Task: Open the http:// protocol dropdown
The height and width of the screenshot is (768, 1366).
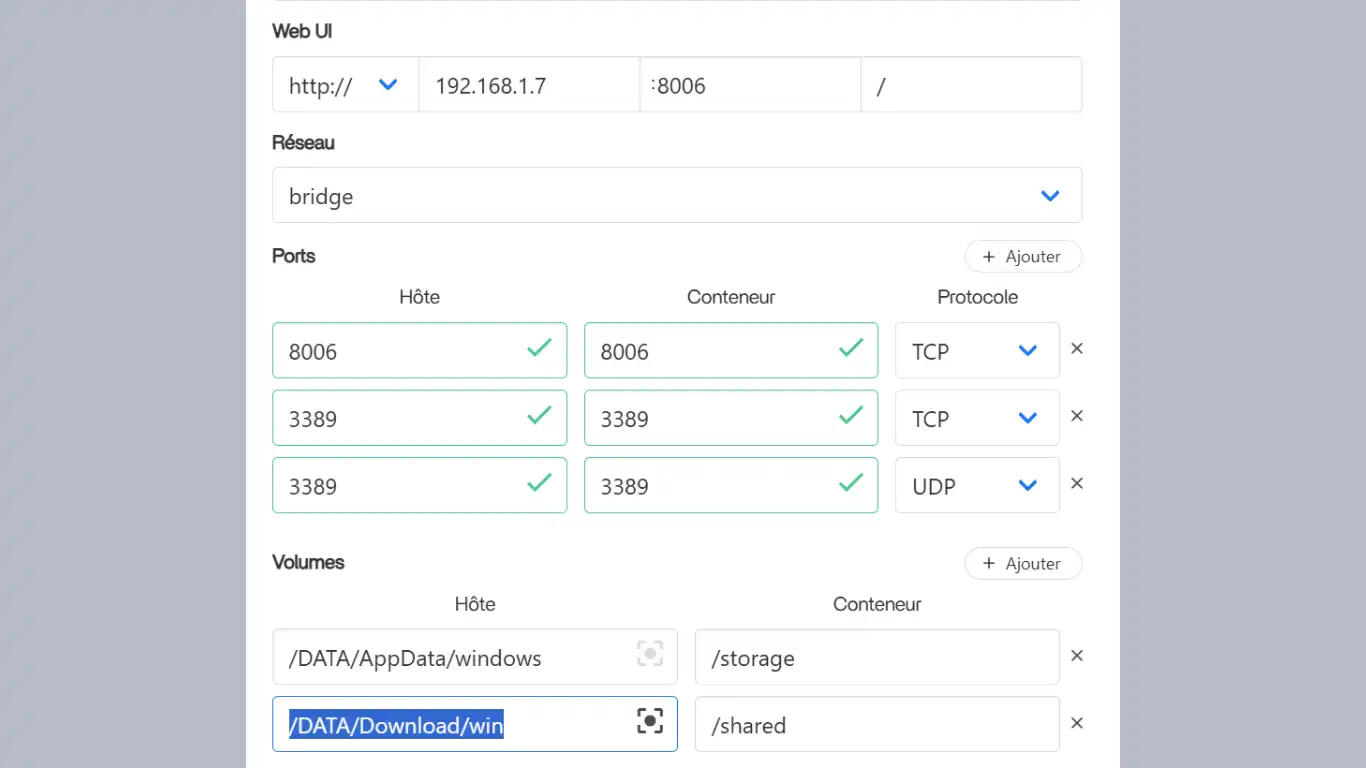Action: (x=345, y=85)
